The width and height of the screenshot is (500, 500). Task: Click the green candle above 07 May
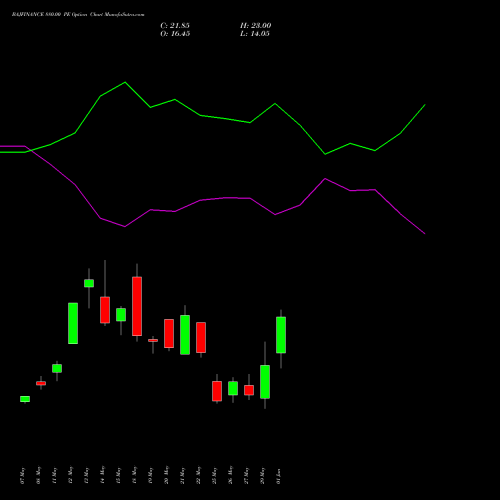[x=25, y=399]
